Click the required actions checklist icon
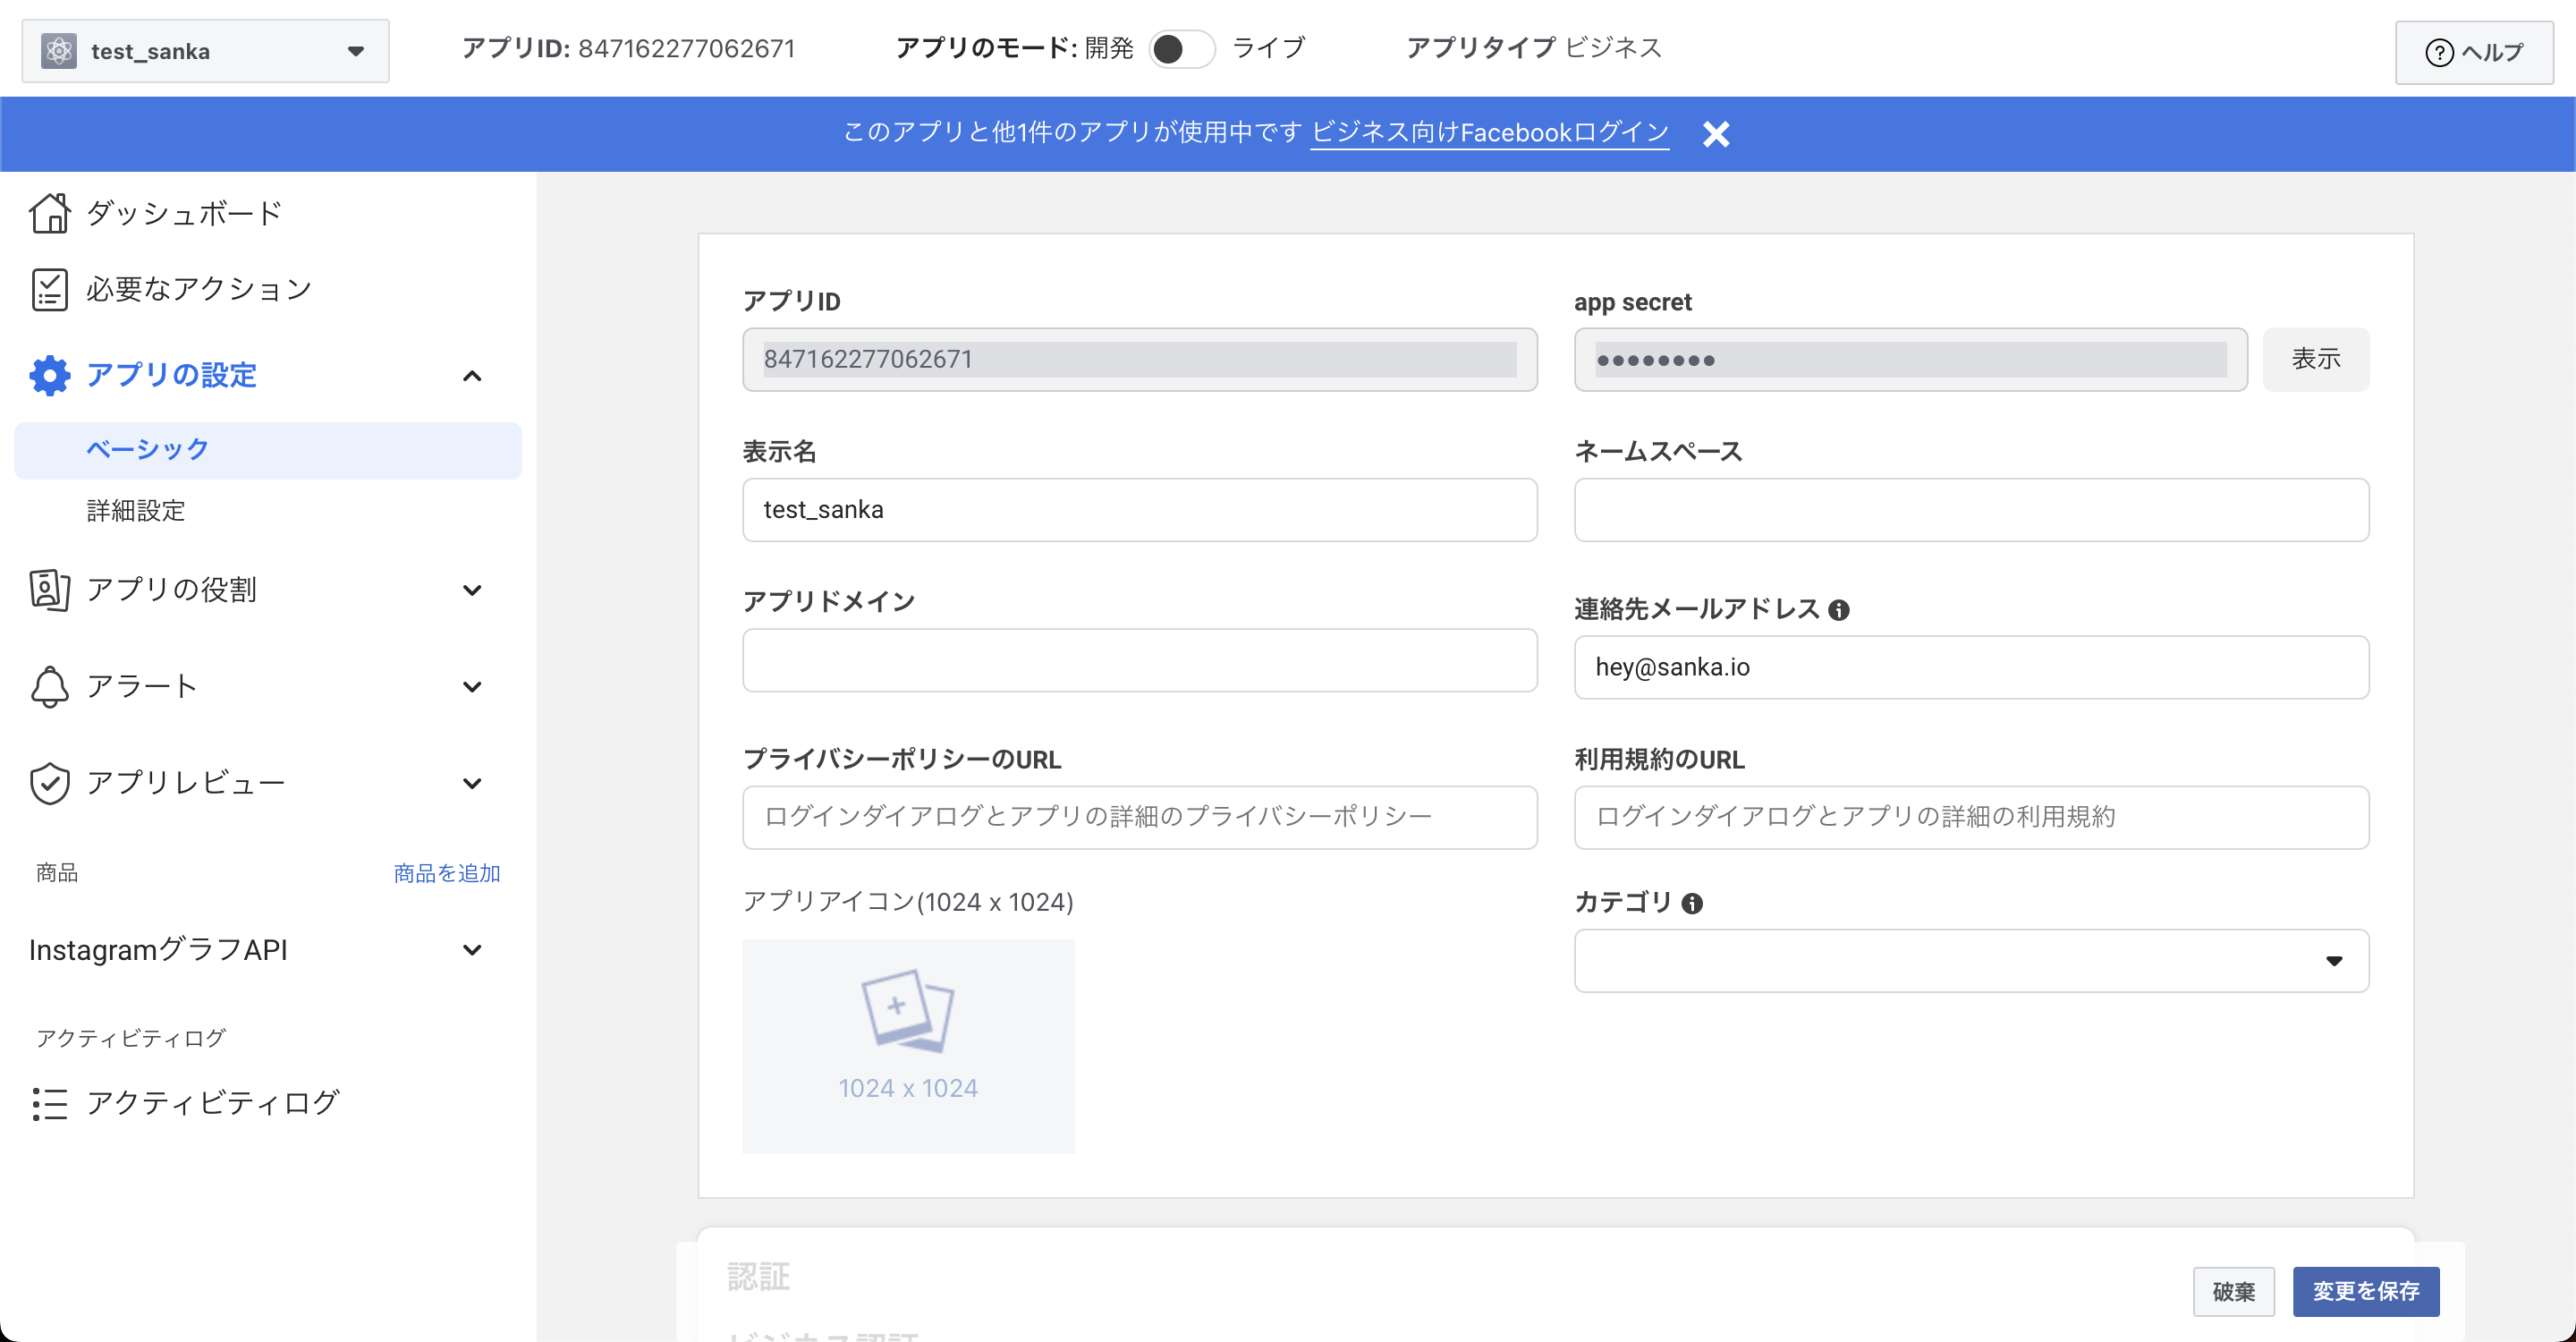 pos(49,289)
